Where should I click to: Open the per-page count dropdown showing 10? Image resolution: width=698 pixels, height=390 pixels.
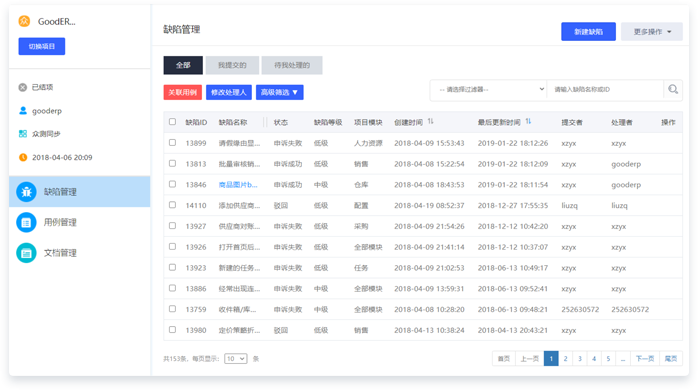[x=235, y=358]
